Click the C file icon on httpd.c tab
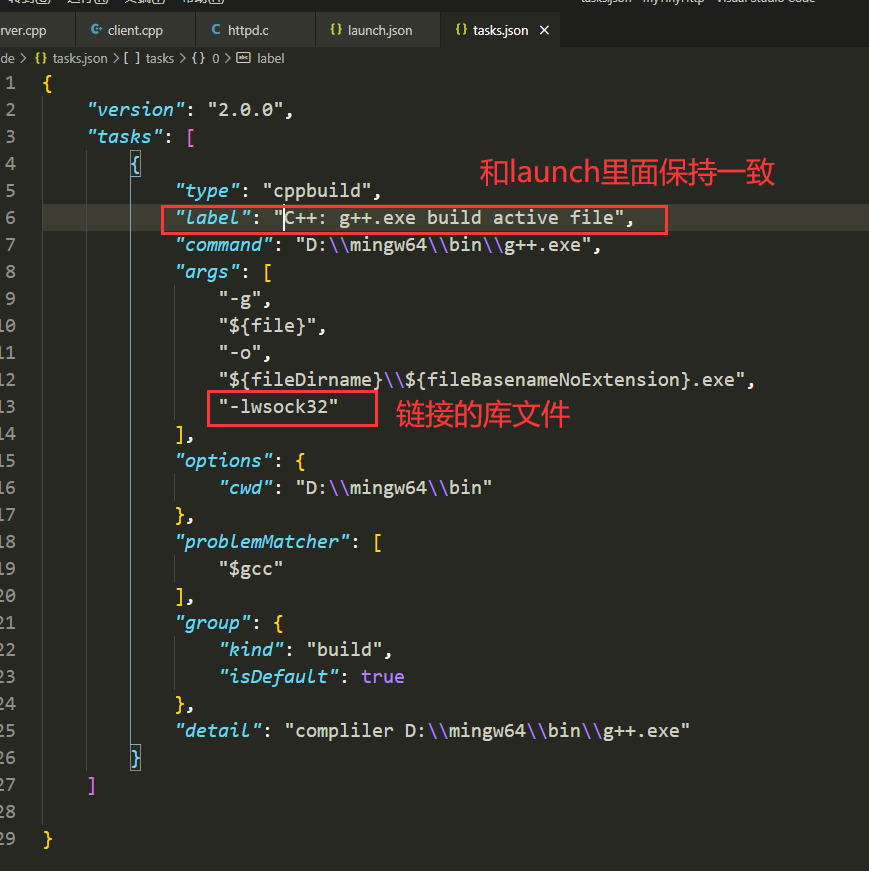Screen dimensions: 869x871 (x=216, y=29)
